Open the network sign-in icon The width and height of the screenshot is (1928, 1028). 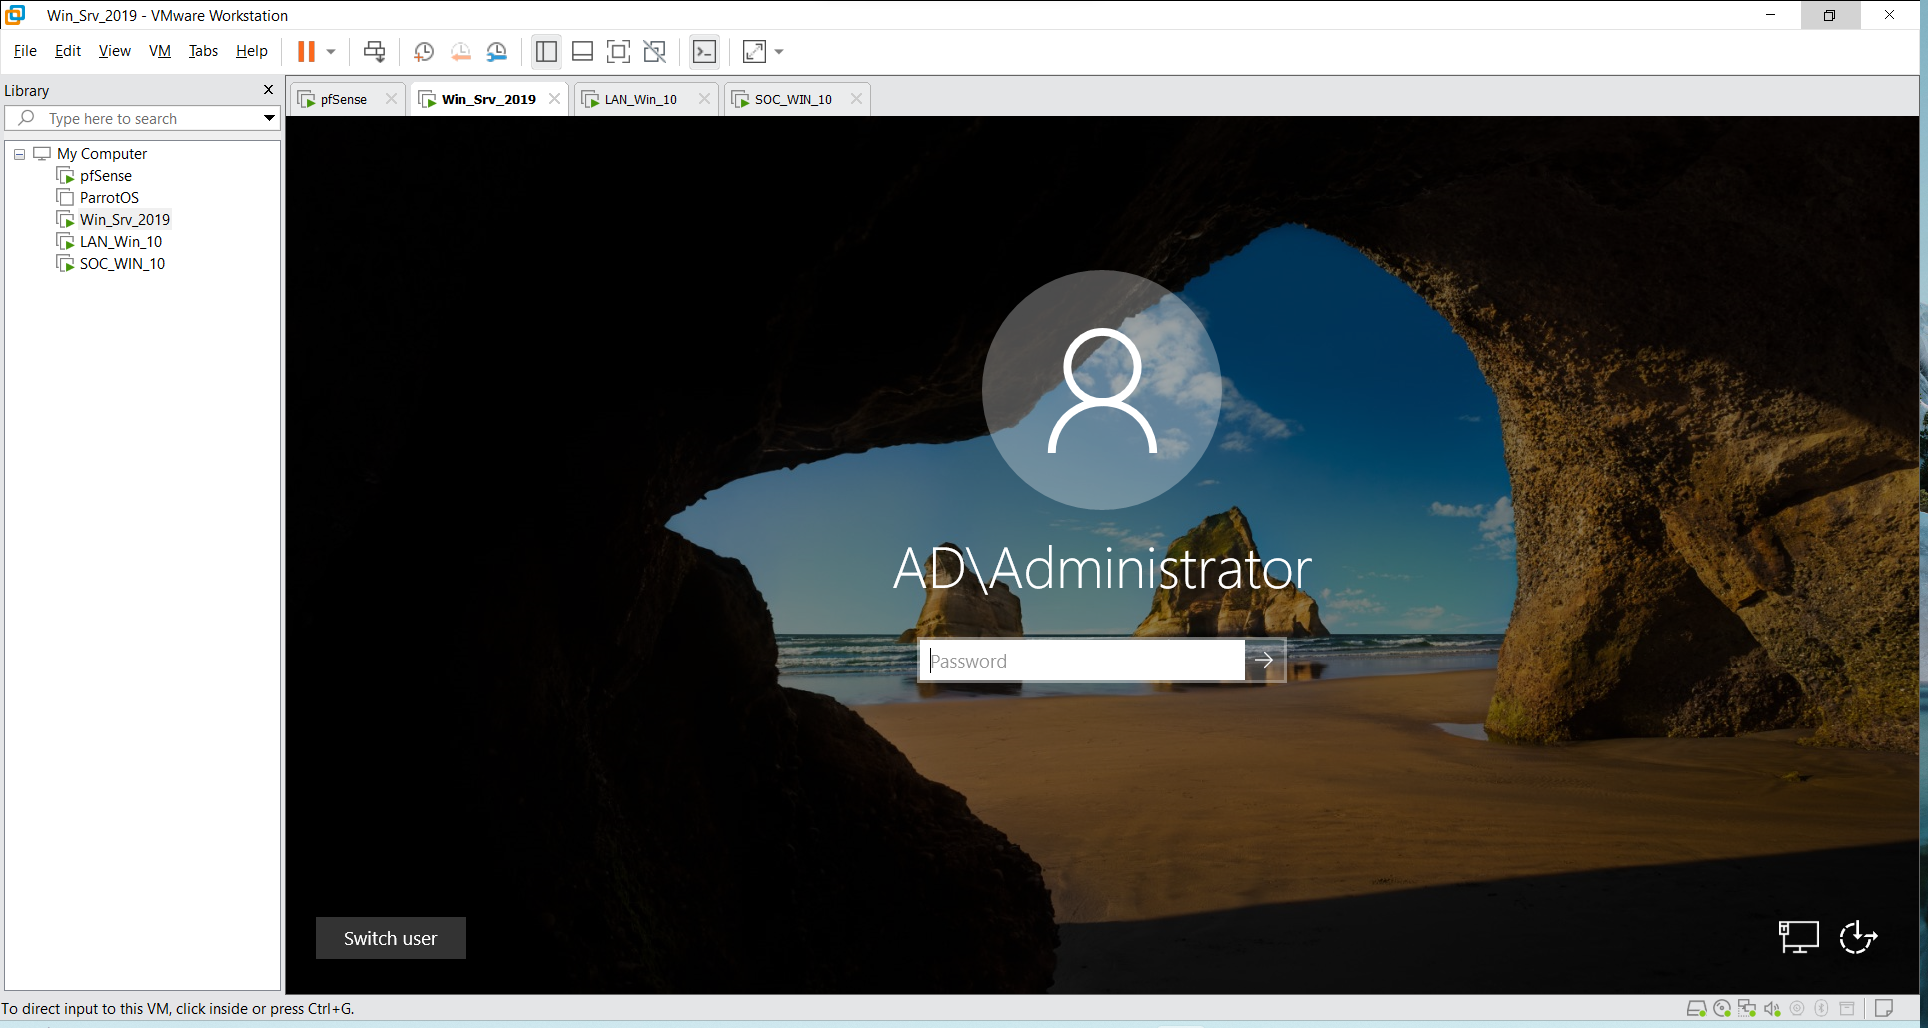click(1798, 938)
